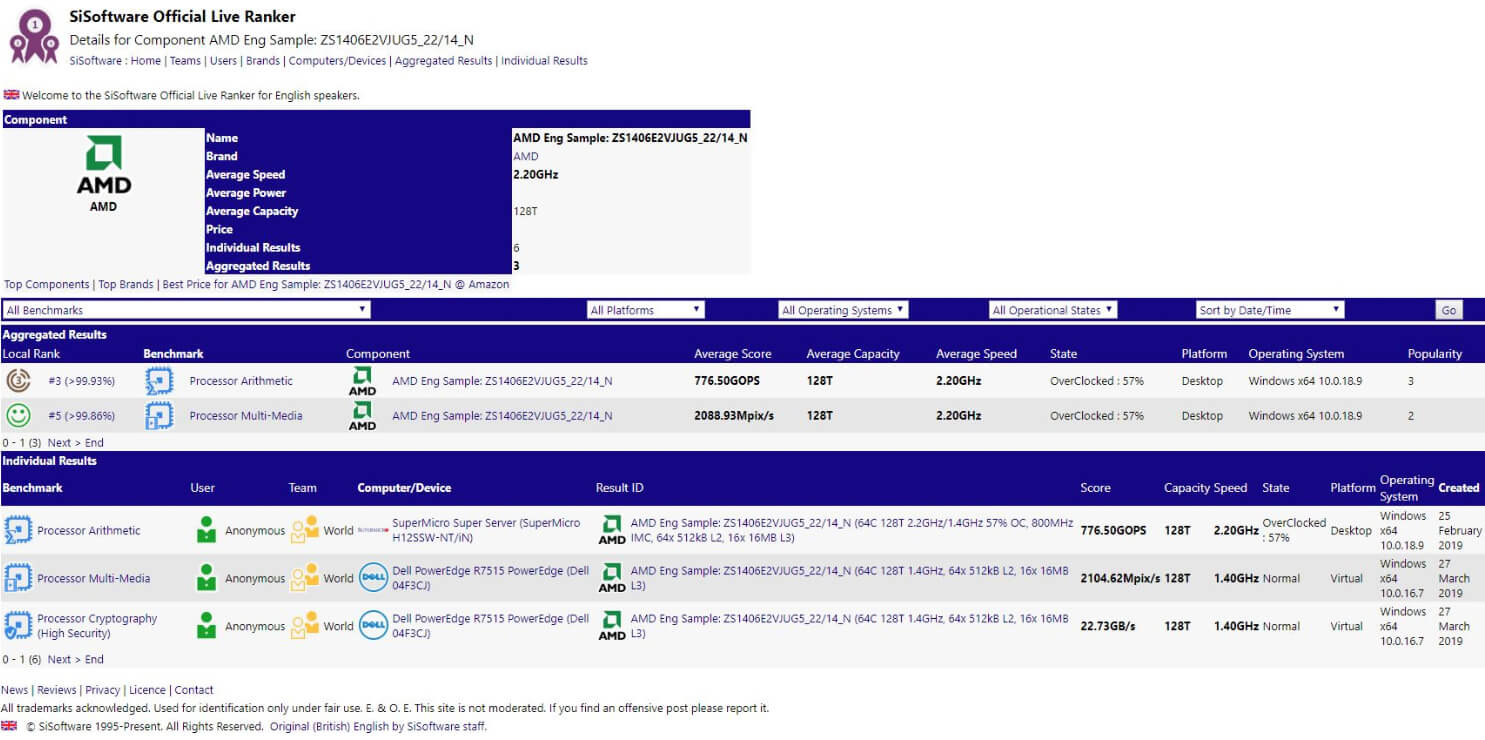Screen dimensions: 1485x740
Task: Click the large AMD component logo
Action: coord(104,166)
